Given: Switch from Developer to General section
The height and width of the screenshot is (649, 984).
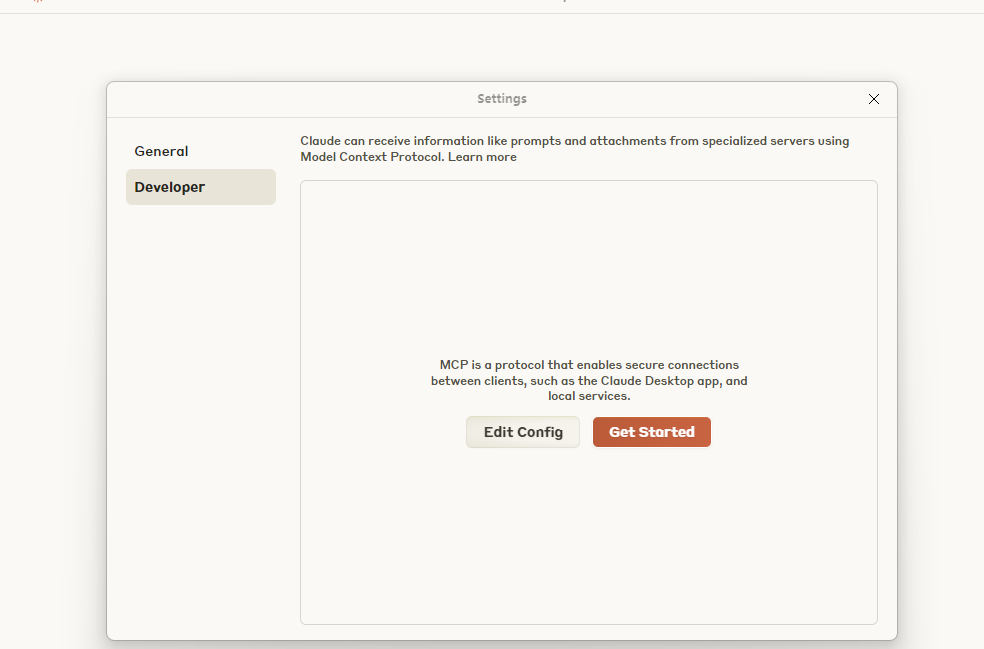Looking at the screenshot, I should tap(161, 151).
